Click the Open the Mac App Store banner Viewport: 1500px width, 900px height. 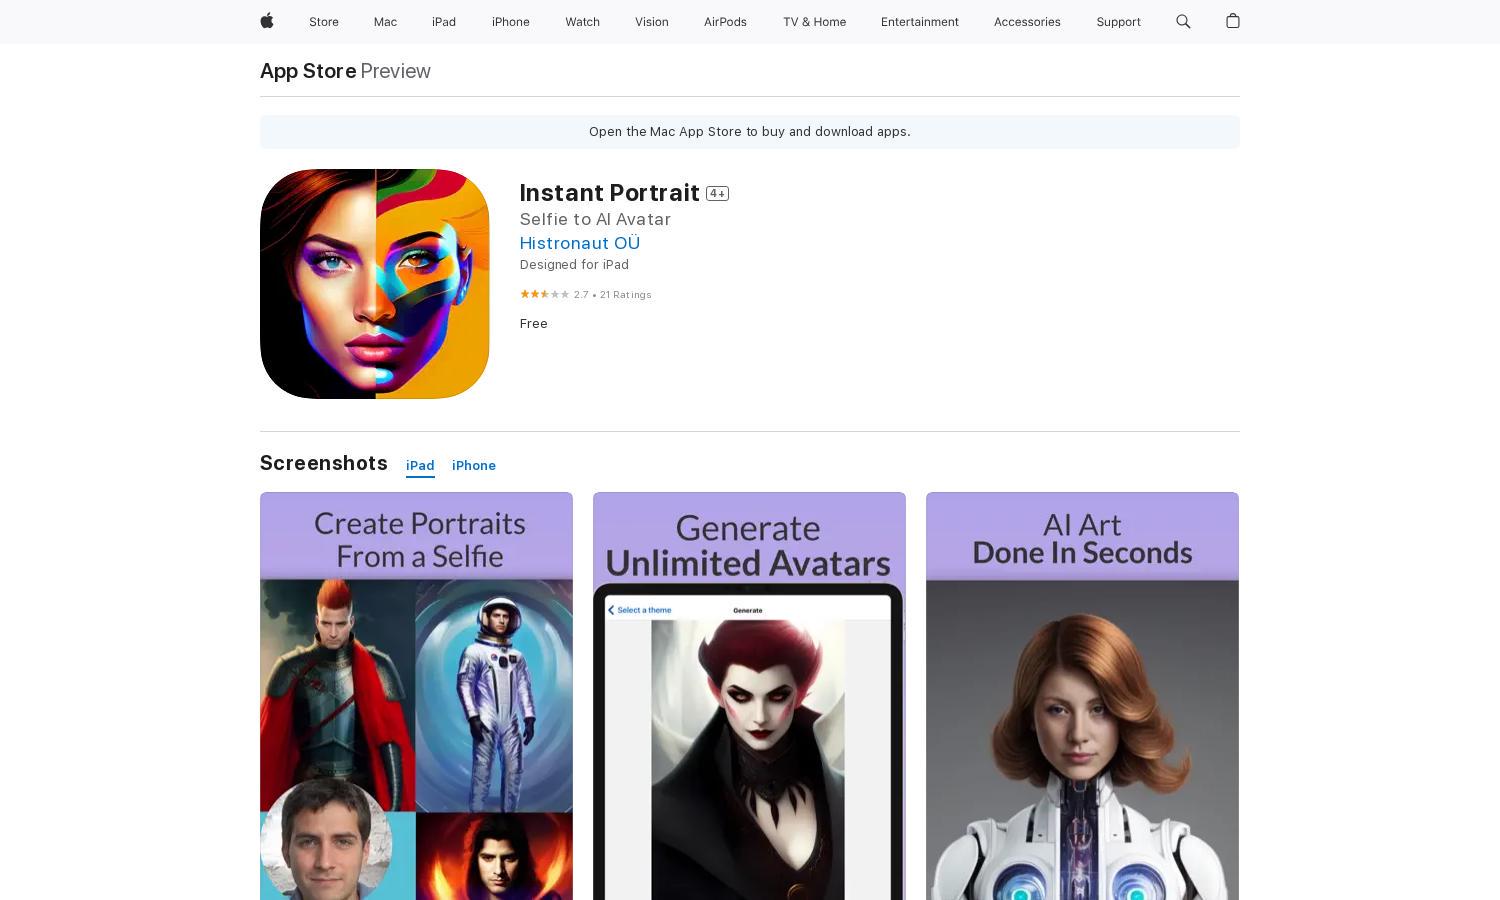[x=750, y=132]
